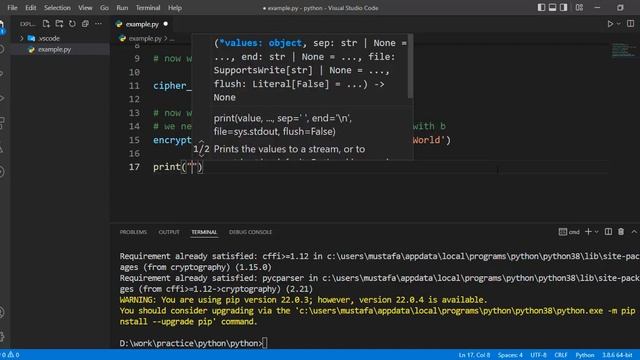Open the new terminal launch profile dropdown
640x360 pixels.
(596, 232)
